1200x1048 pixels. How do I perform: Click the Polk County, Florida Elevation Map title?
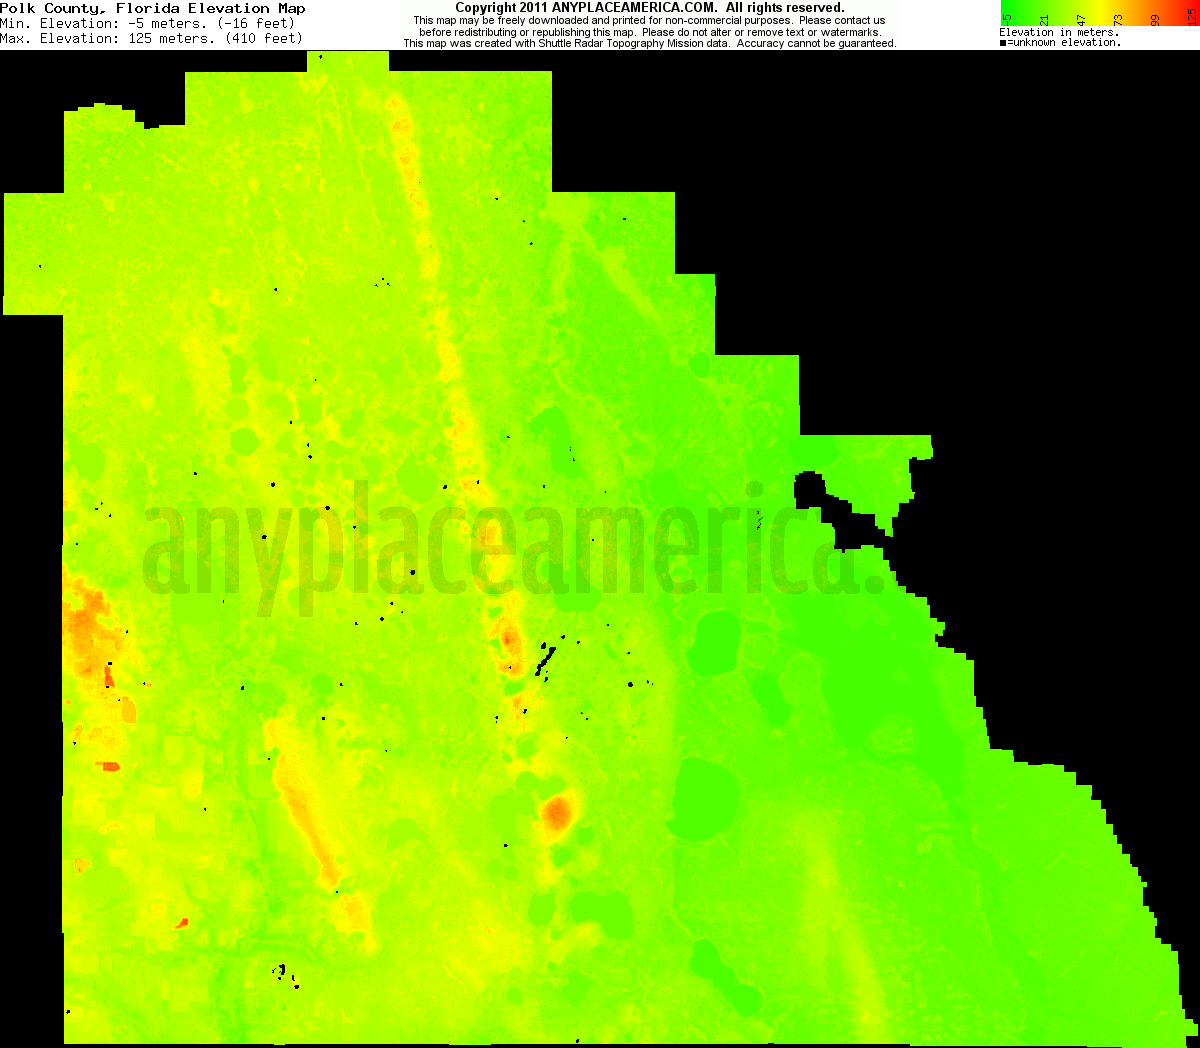coord(153,8)
